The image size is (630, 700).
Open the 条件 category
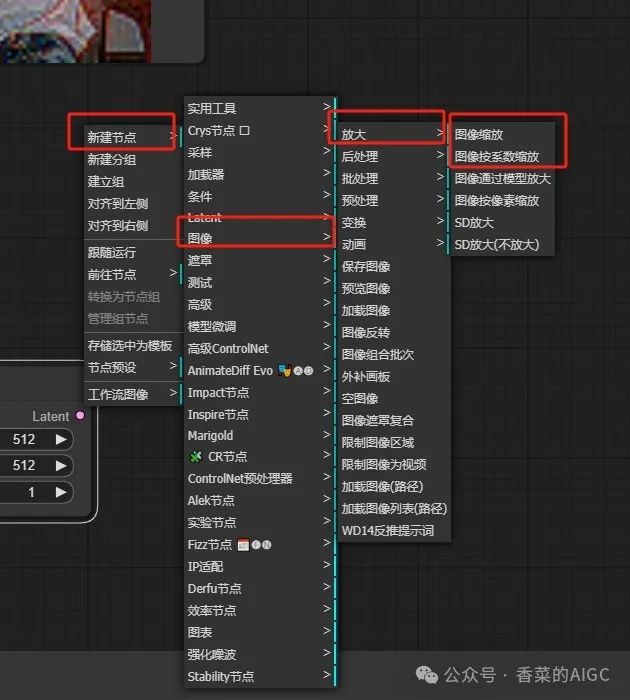[x=259, y=196]
